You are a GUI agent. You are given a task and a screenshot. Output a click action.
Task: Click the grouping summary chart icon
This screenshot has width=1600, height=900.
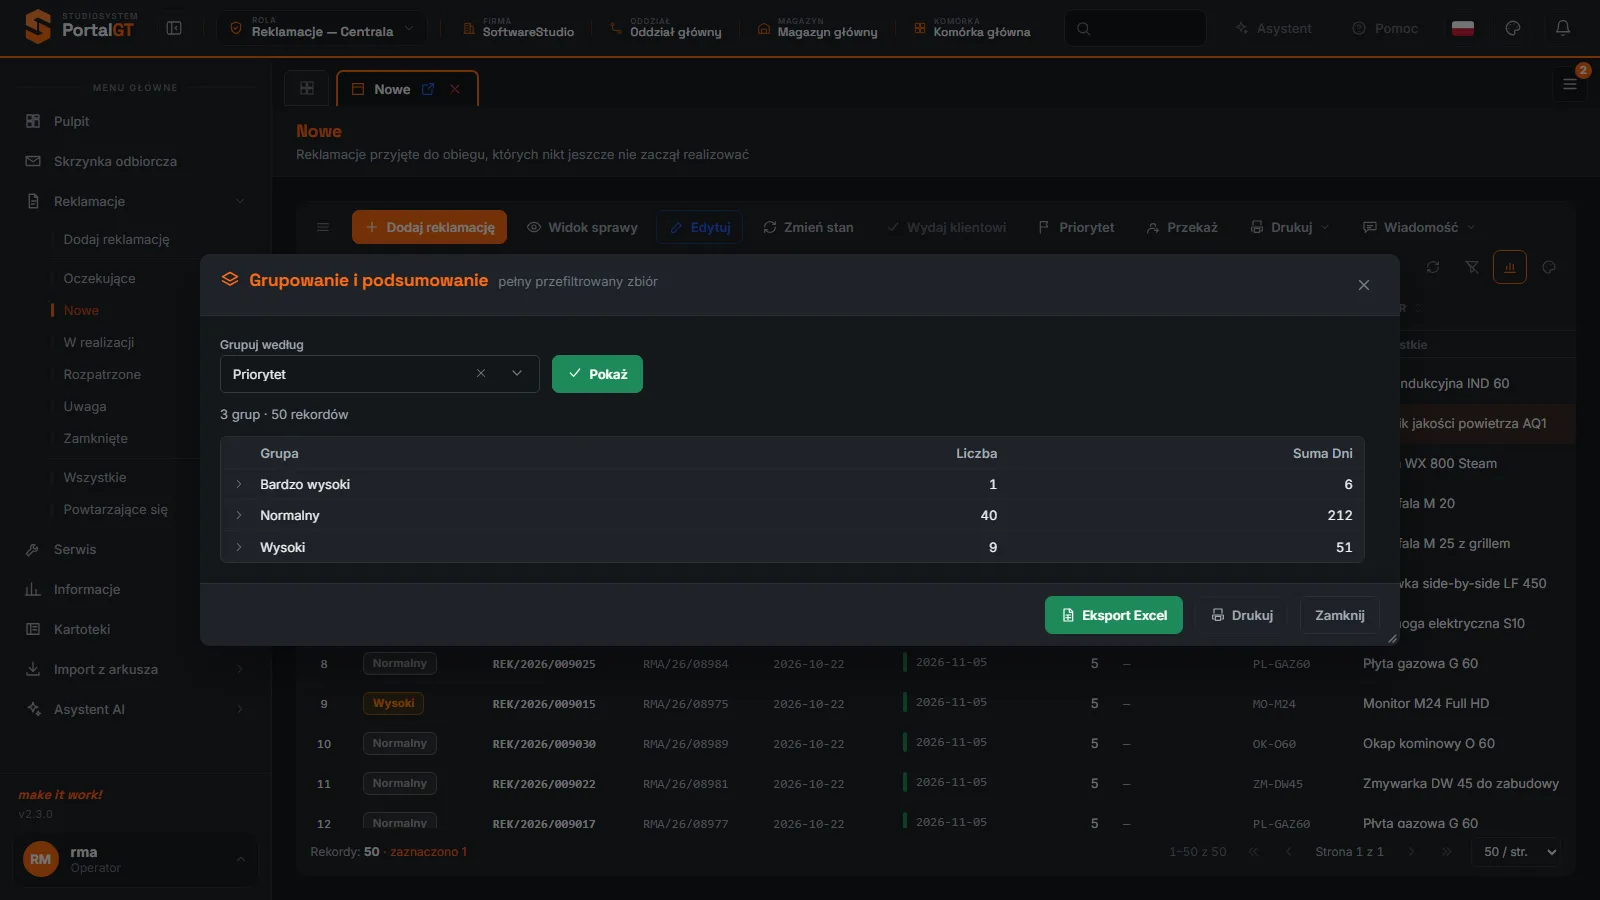pos(1510,267)
